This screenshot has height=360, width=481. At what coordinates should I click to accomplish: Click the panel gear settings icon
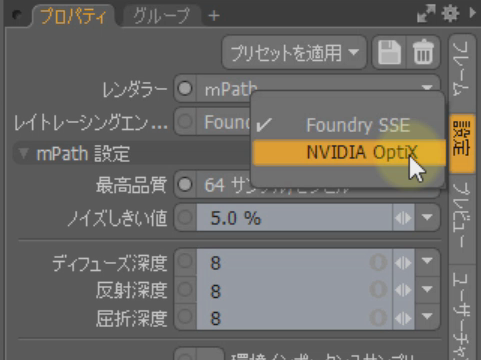(450, 14)
